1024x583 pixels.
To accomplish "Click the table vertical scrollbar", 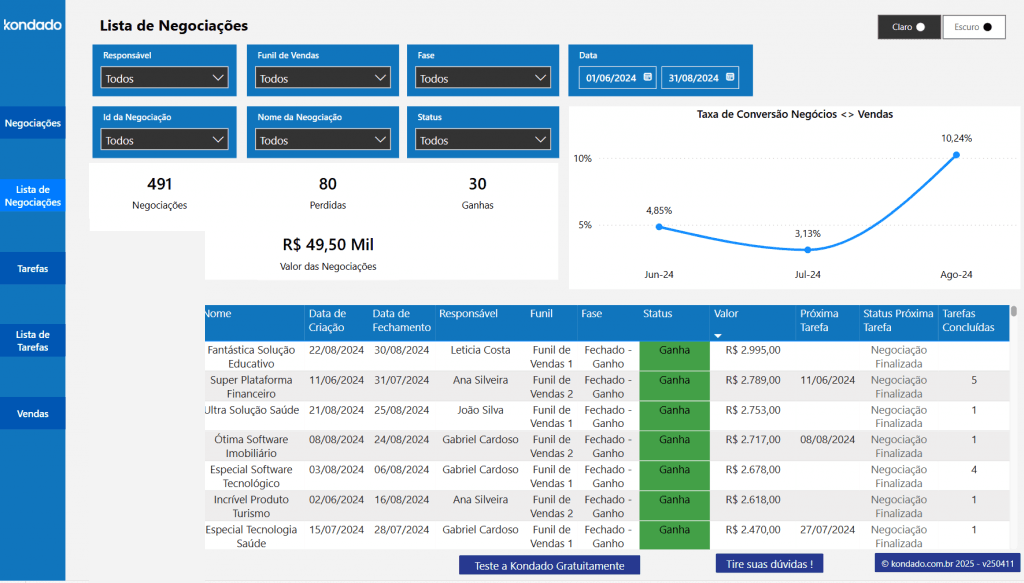I will [x=1014, y=311].
